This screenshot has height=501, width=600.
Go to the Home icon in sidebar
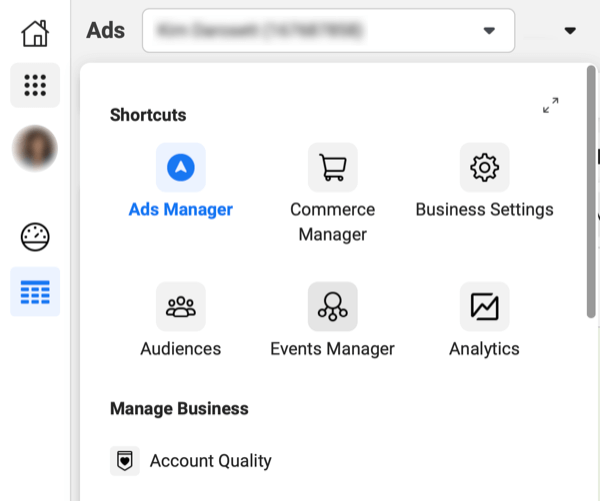coord(35,33)
